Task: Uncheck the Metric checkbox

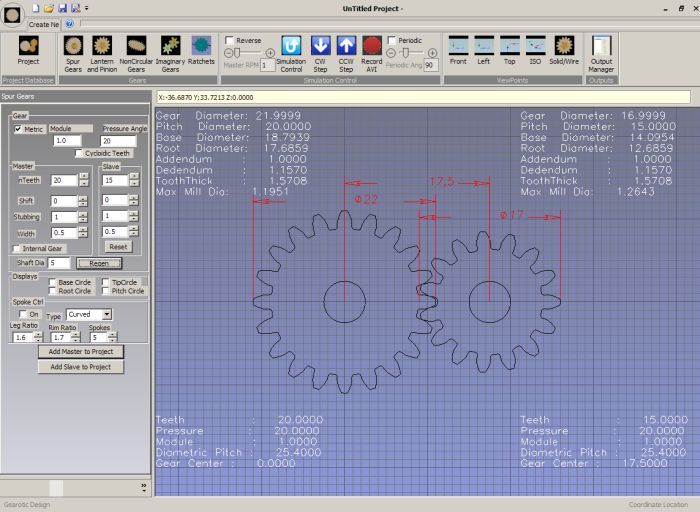Action: [x=18, y=129]
